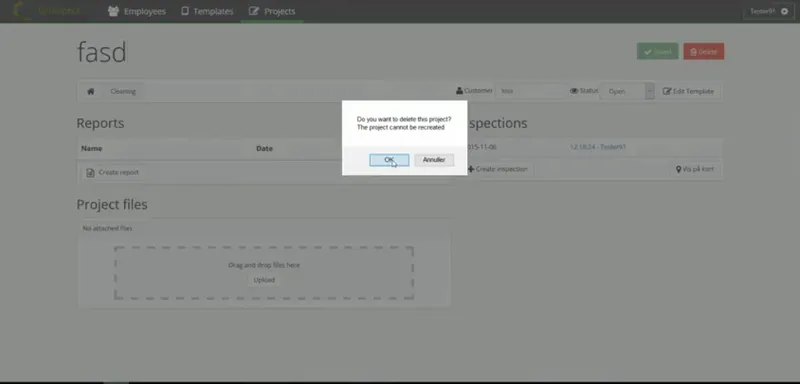Open the settings gear next to Tester91
This screenshot has height=384, width=800.
pos(785,11)
